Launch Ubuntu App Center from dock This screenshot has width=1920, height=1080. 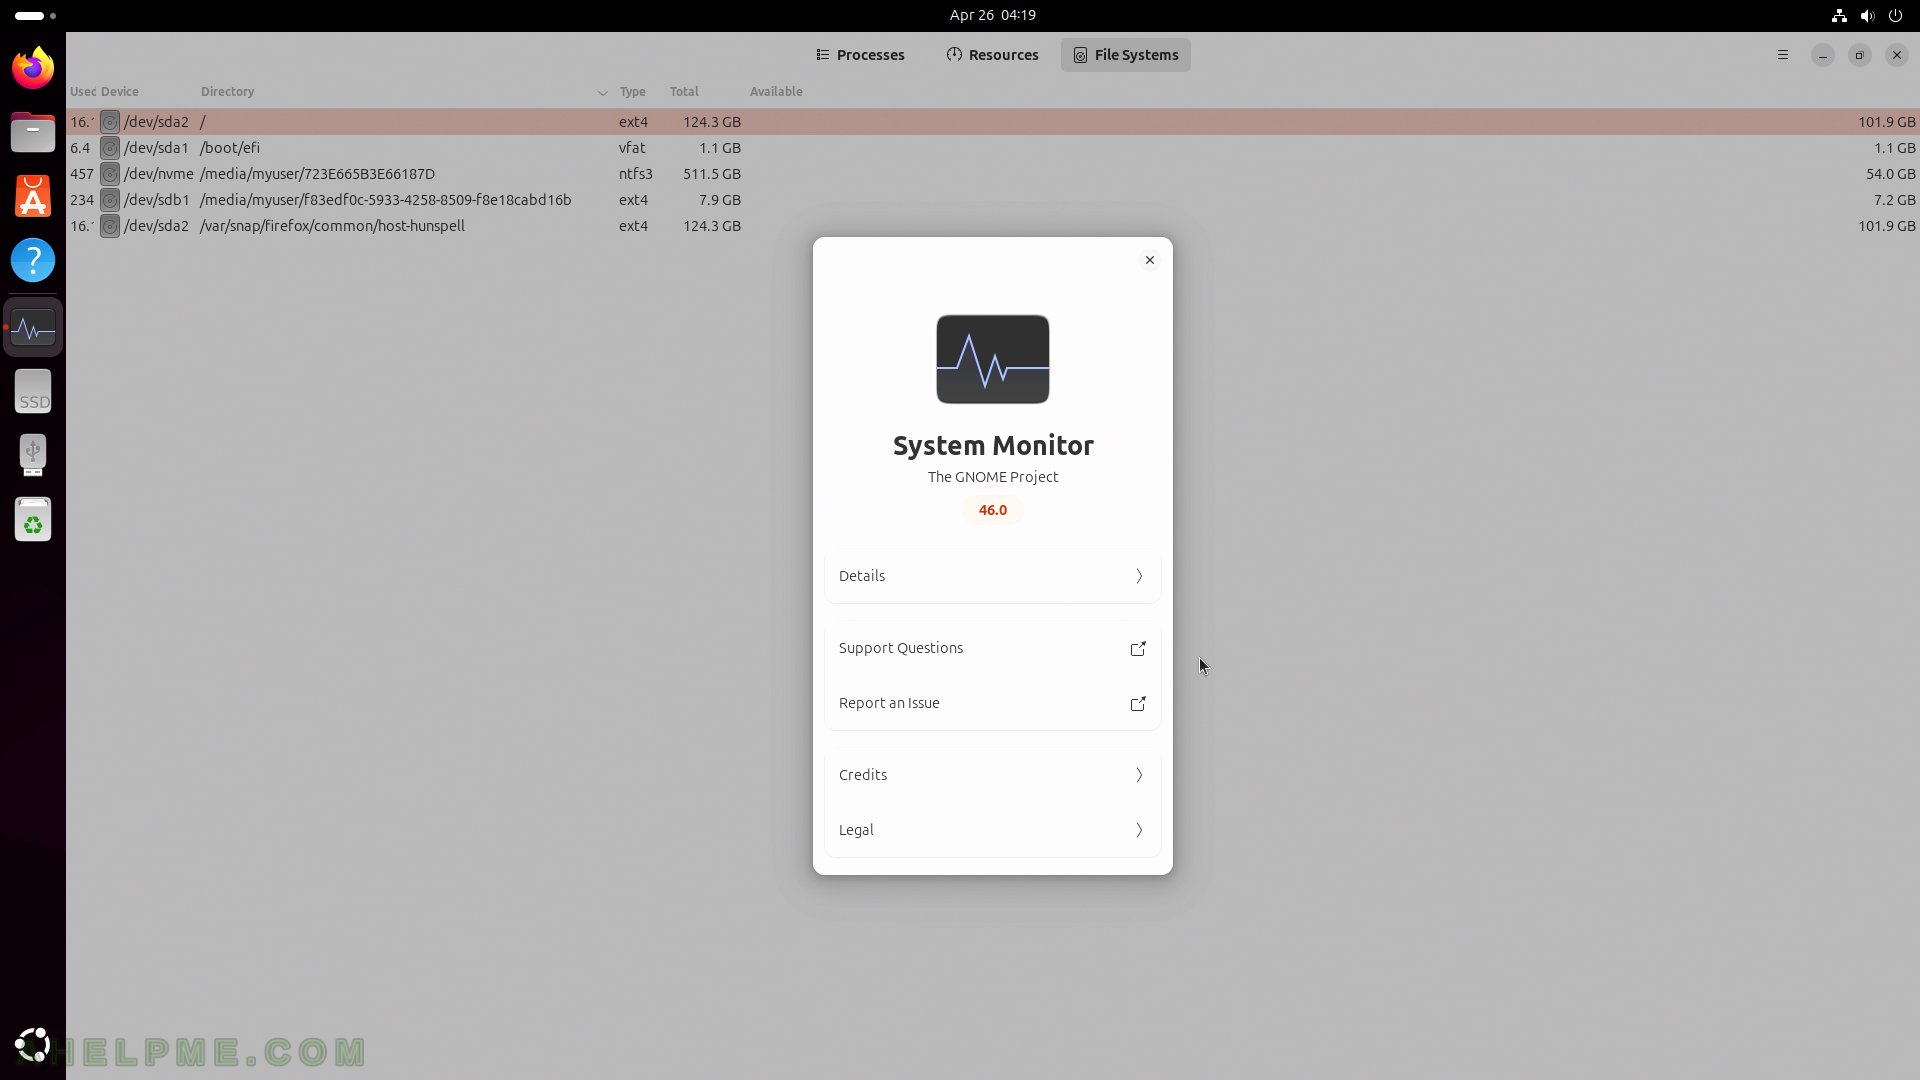[33, 196]
